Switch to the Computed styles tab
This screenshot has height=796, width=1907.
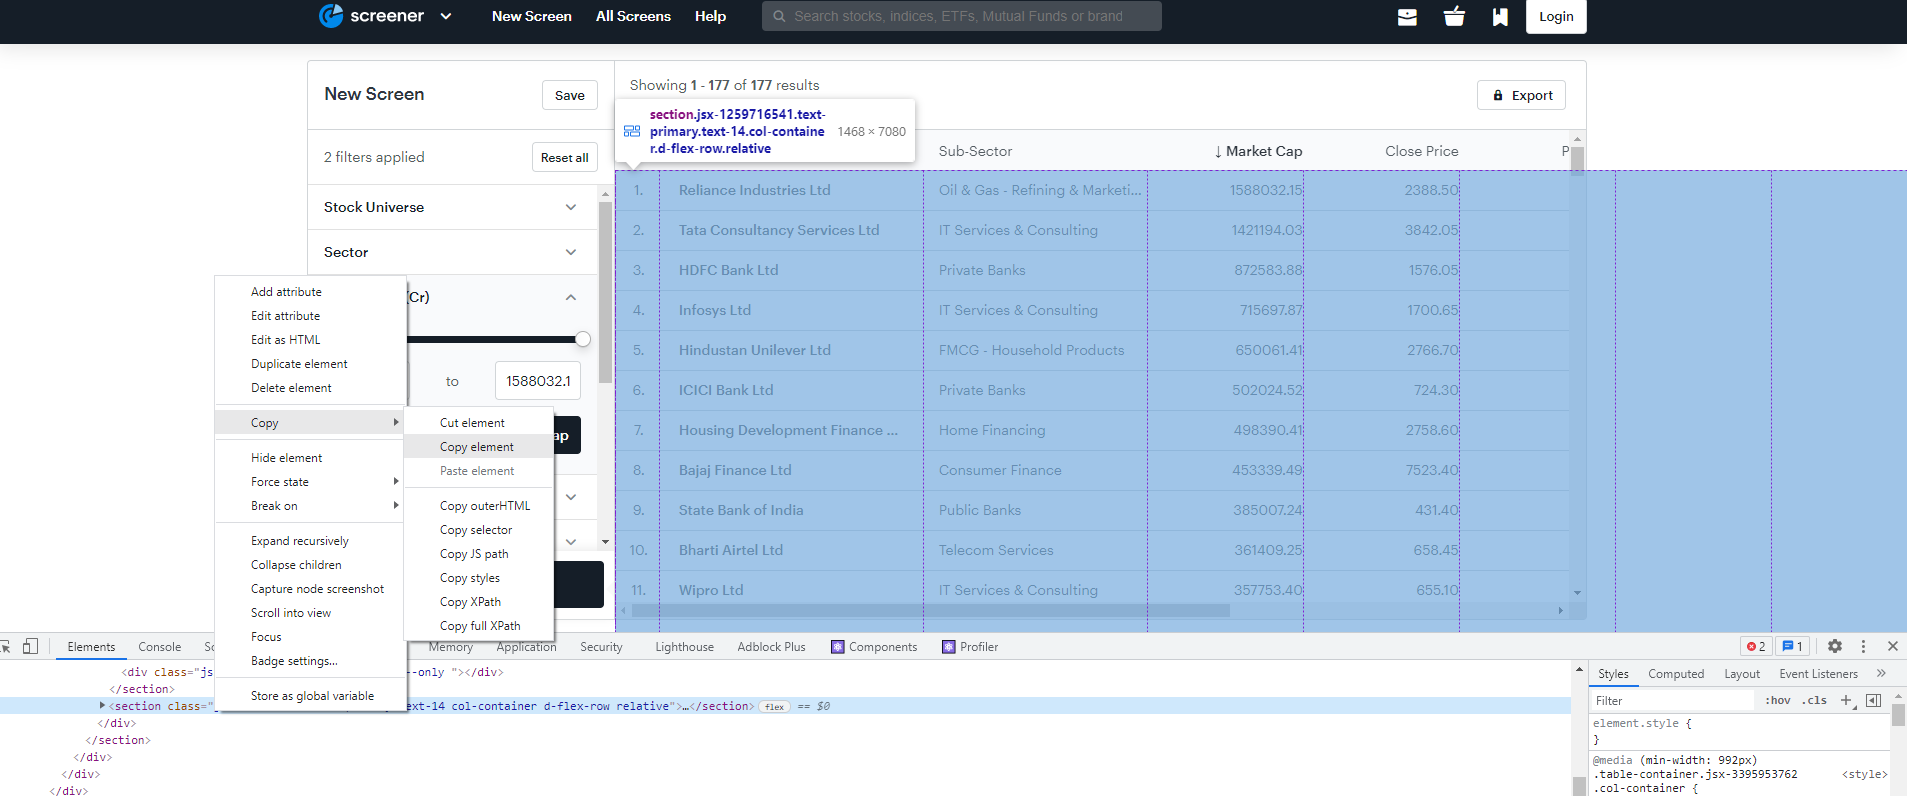(1676, 674)
